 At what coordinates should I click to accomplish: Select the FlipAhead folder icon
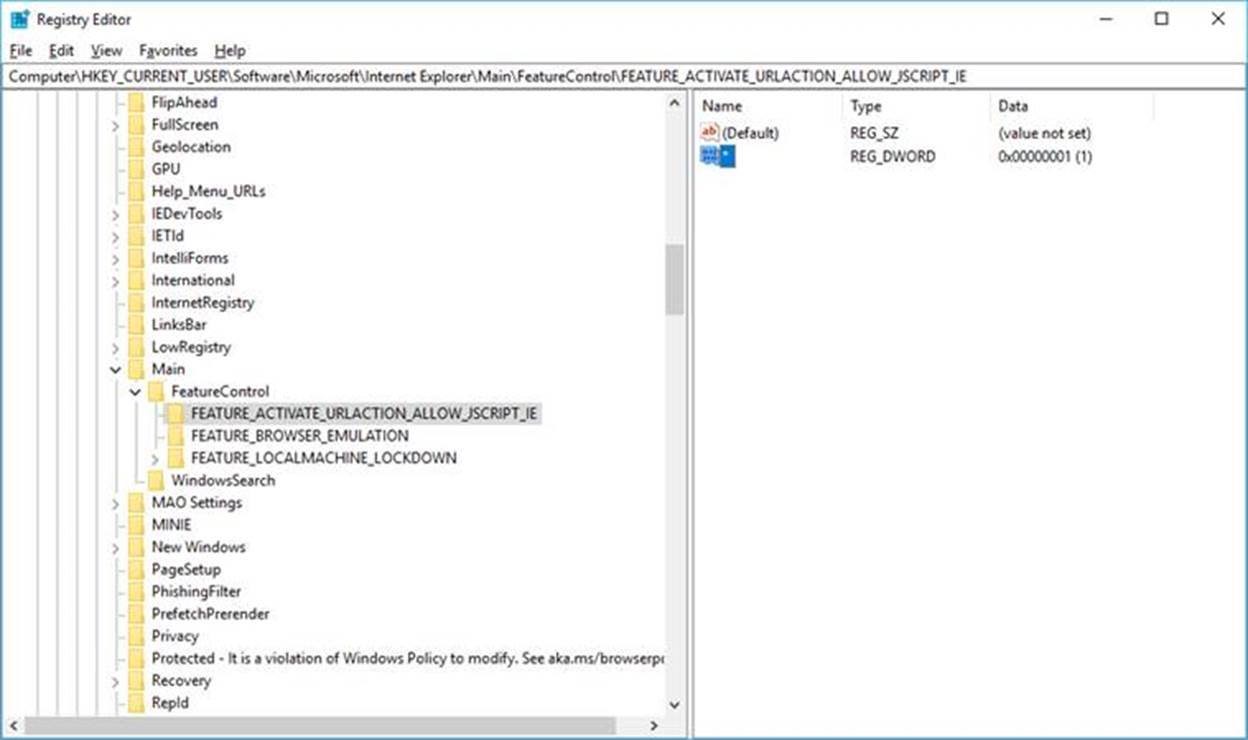coord(136,102)
